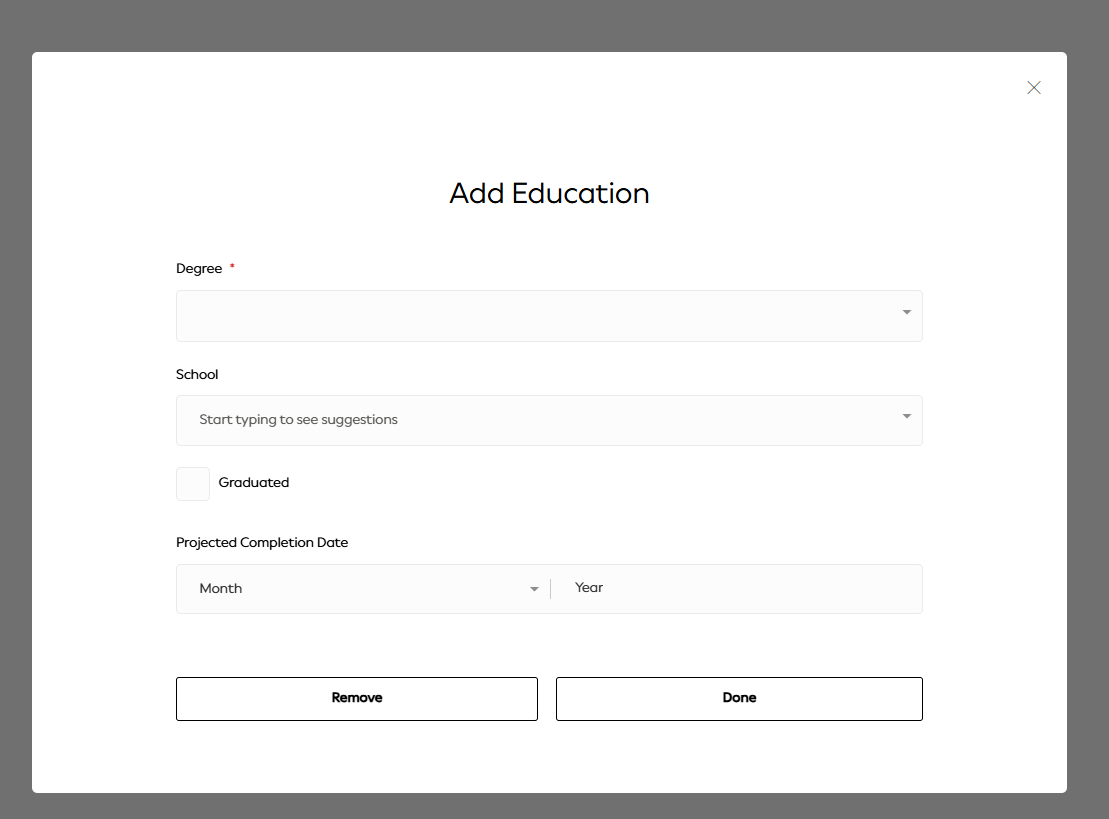Click the Degree label text
This screenshot has width=1109, height=819.
199,269
